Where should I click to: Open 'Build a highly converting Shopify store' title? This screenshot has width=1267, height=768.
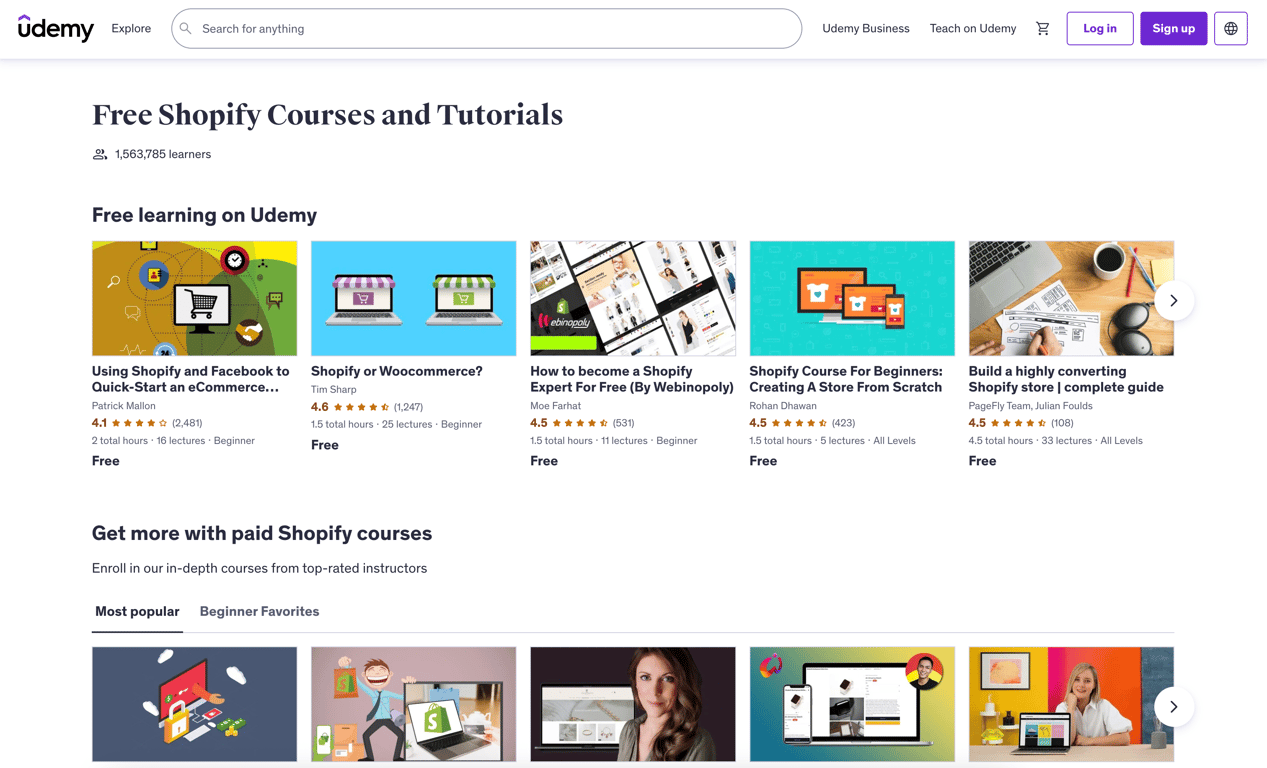click(x=1066, y=379)
